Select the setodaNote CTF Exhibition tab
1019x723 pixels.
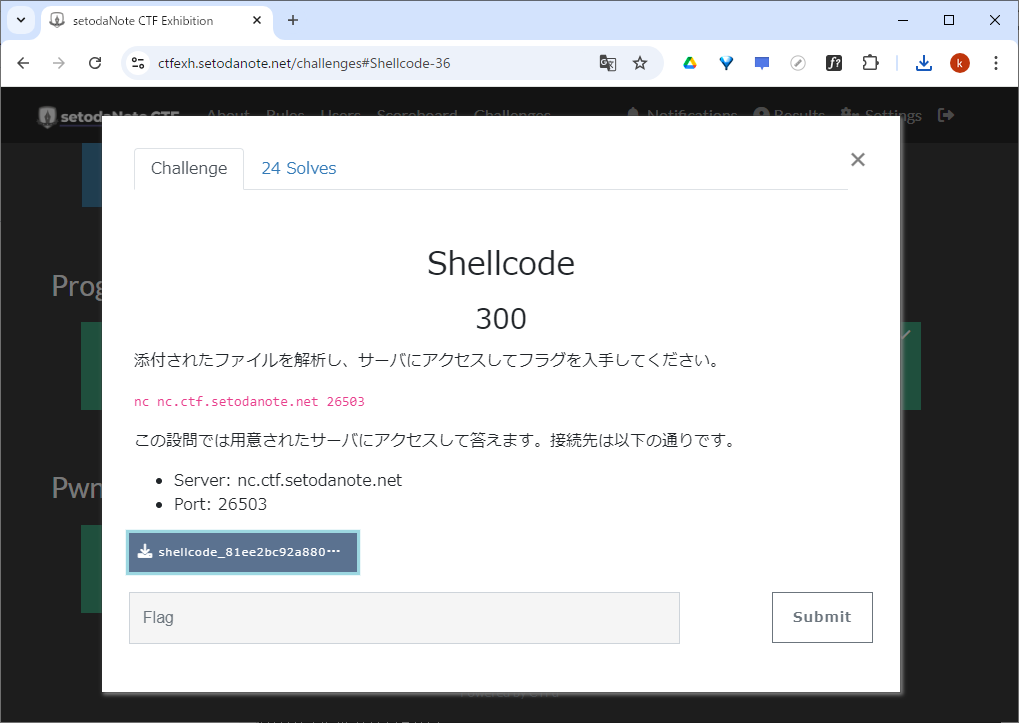pos(157,21)
